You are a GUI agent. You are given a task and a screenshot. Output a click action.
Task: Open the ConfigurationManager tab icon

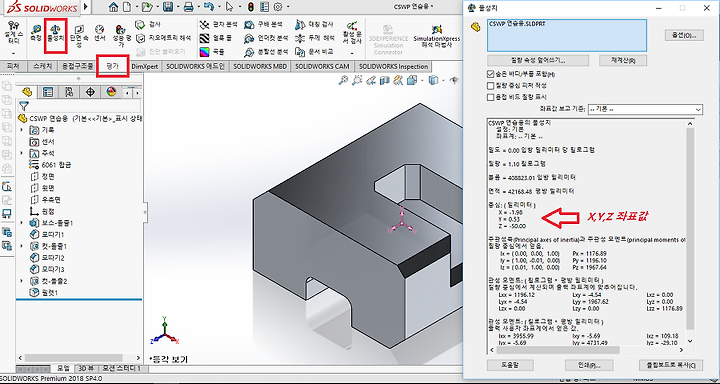point(69,92)
